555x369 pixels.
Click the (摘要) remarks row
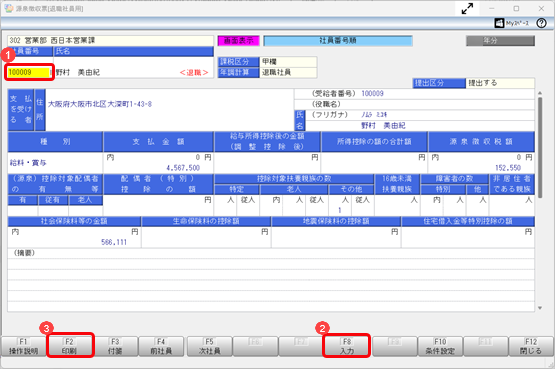pos(271,253)
